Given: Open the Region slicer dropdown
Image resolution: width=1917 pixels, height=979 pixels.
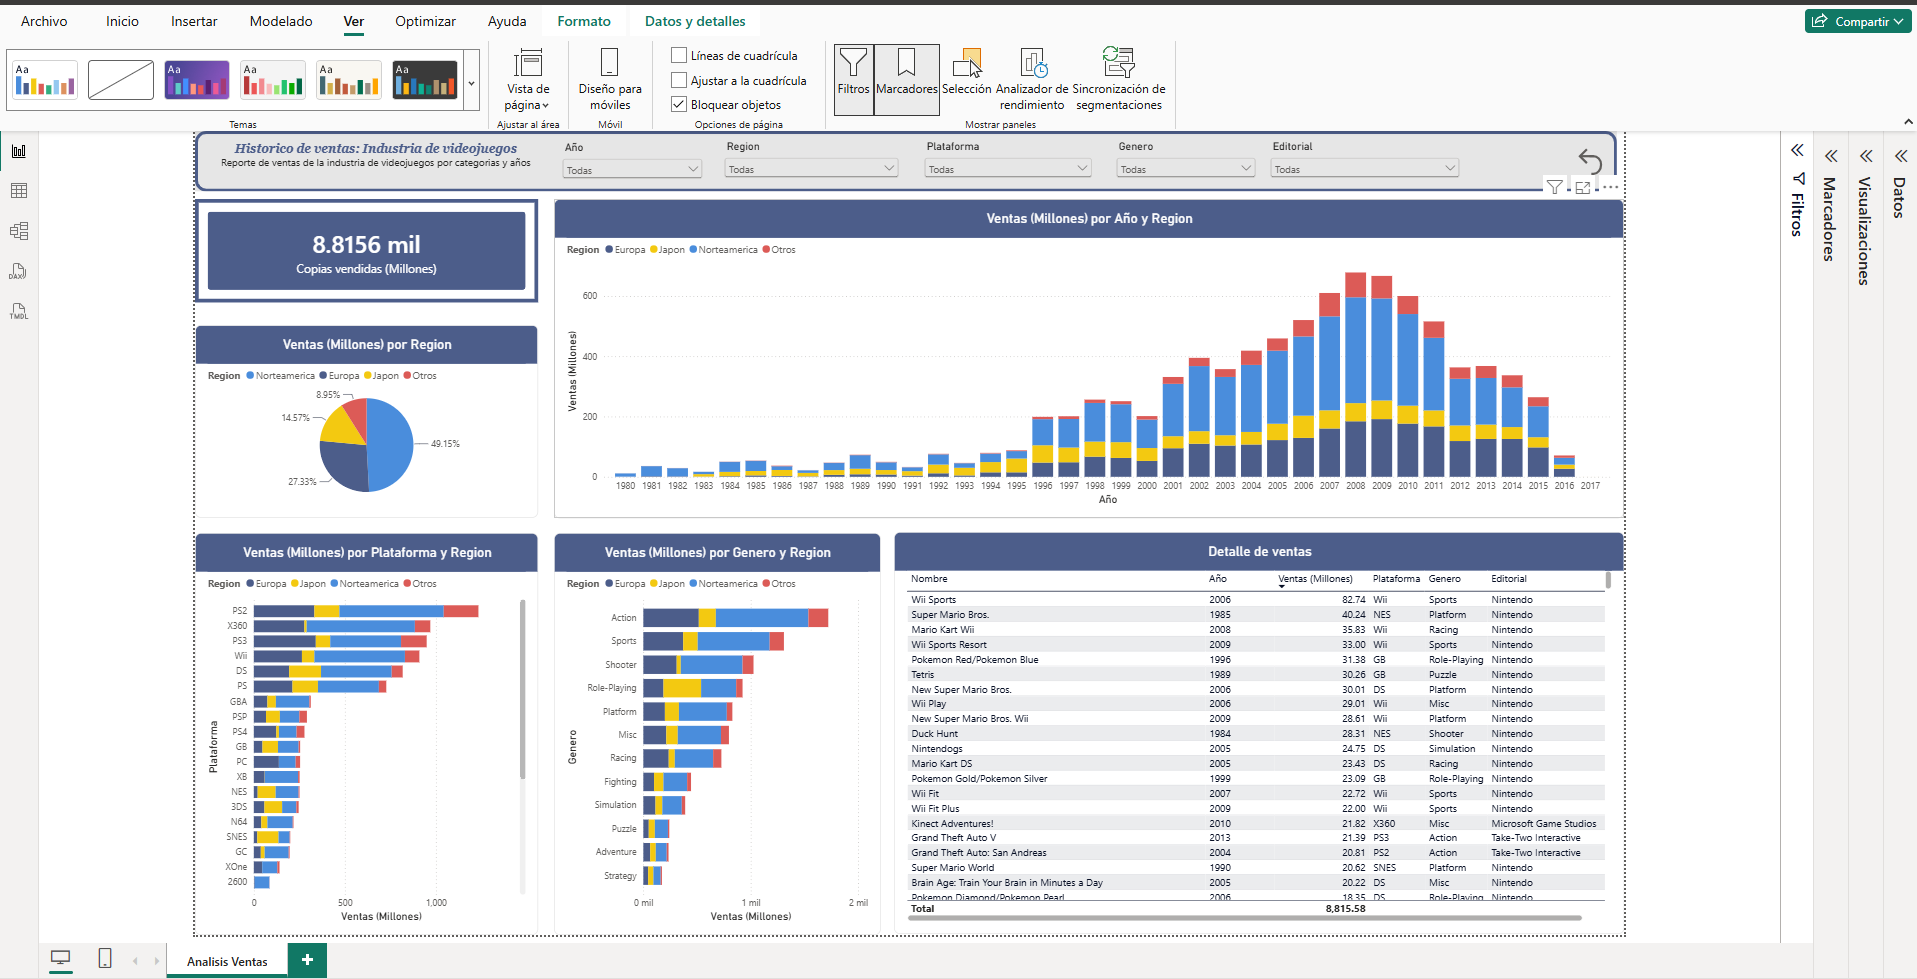Looking at the screenshot, I should (x=811, y=169).
